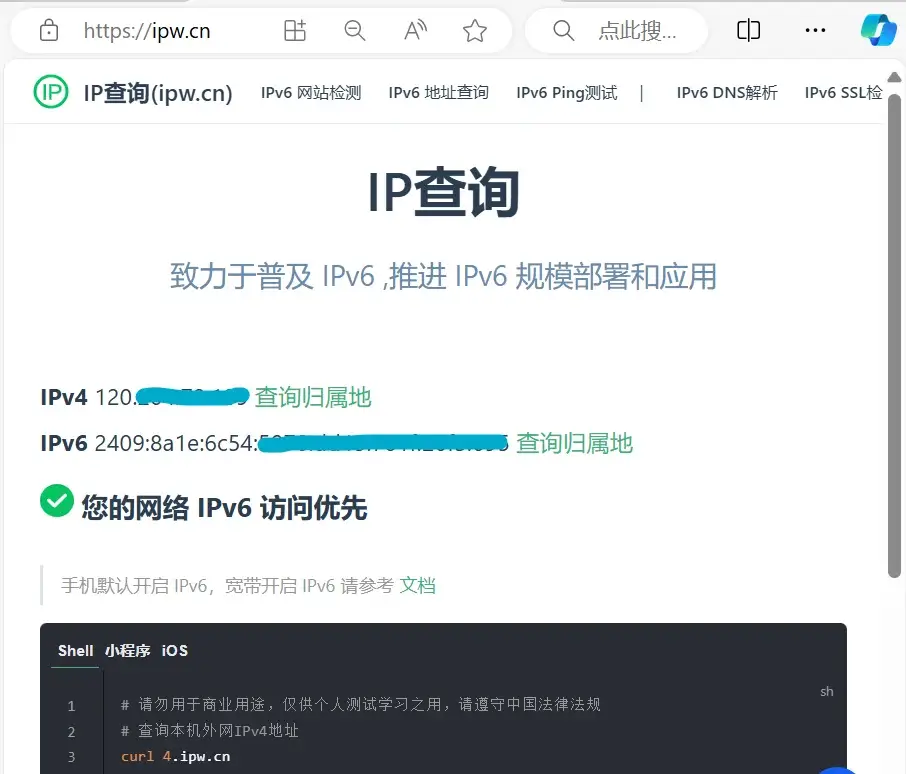Click the page vertical scrollbar
Viewport: 906px width, 774px height.
point(895,330)
